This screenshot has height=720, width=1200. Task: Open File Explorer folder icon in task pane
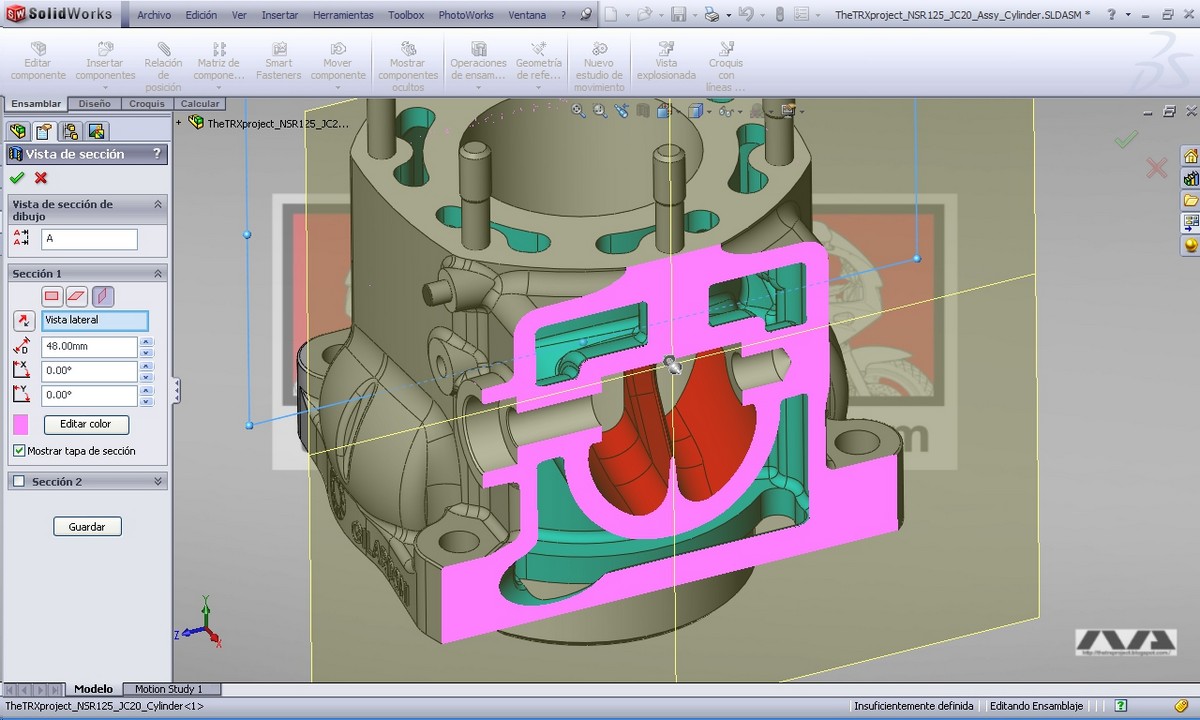tap(1191, 201)
